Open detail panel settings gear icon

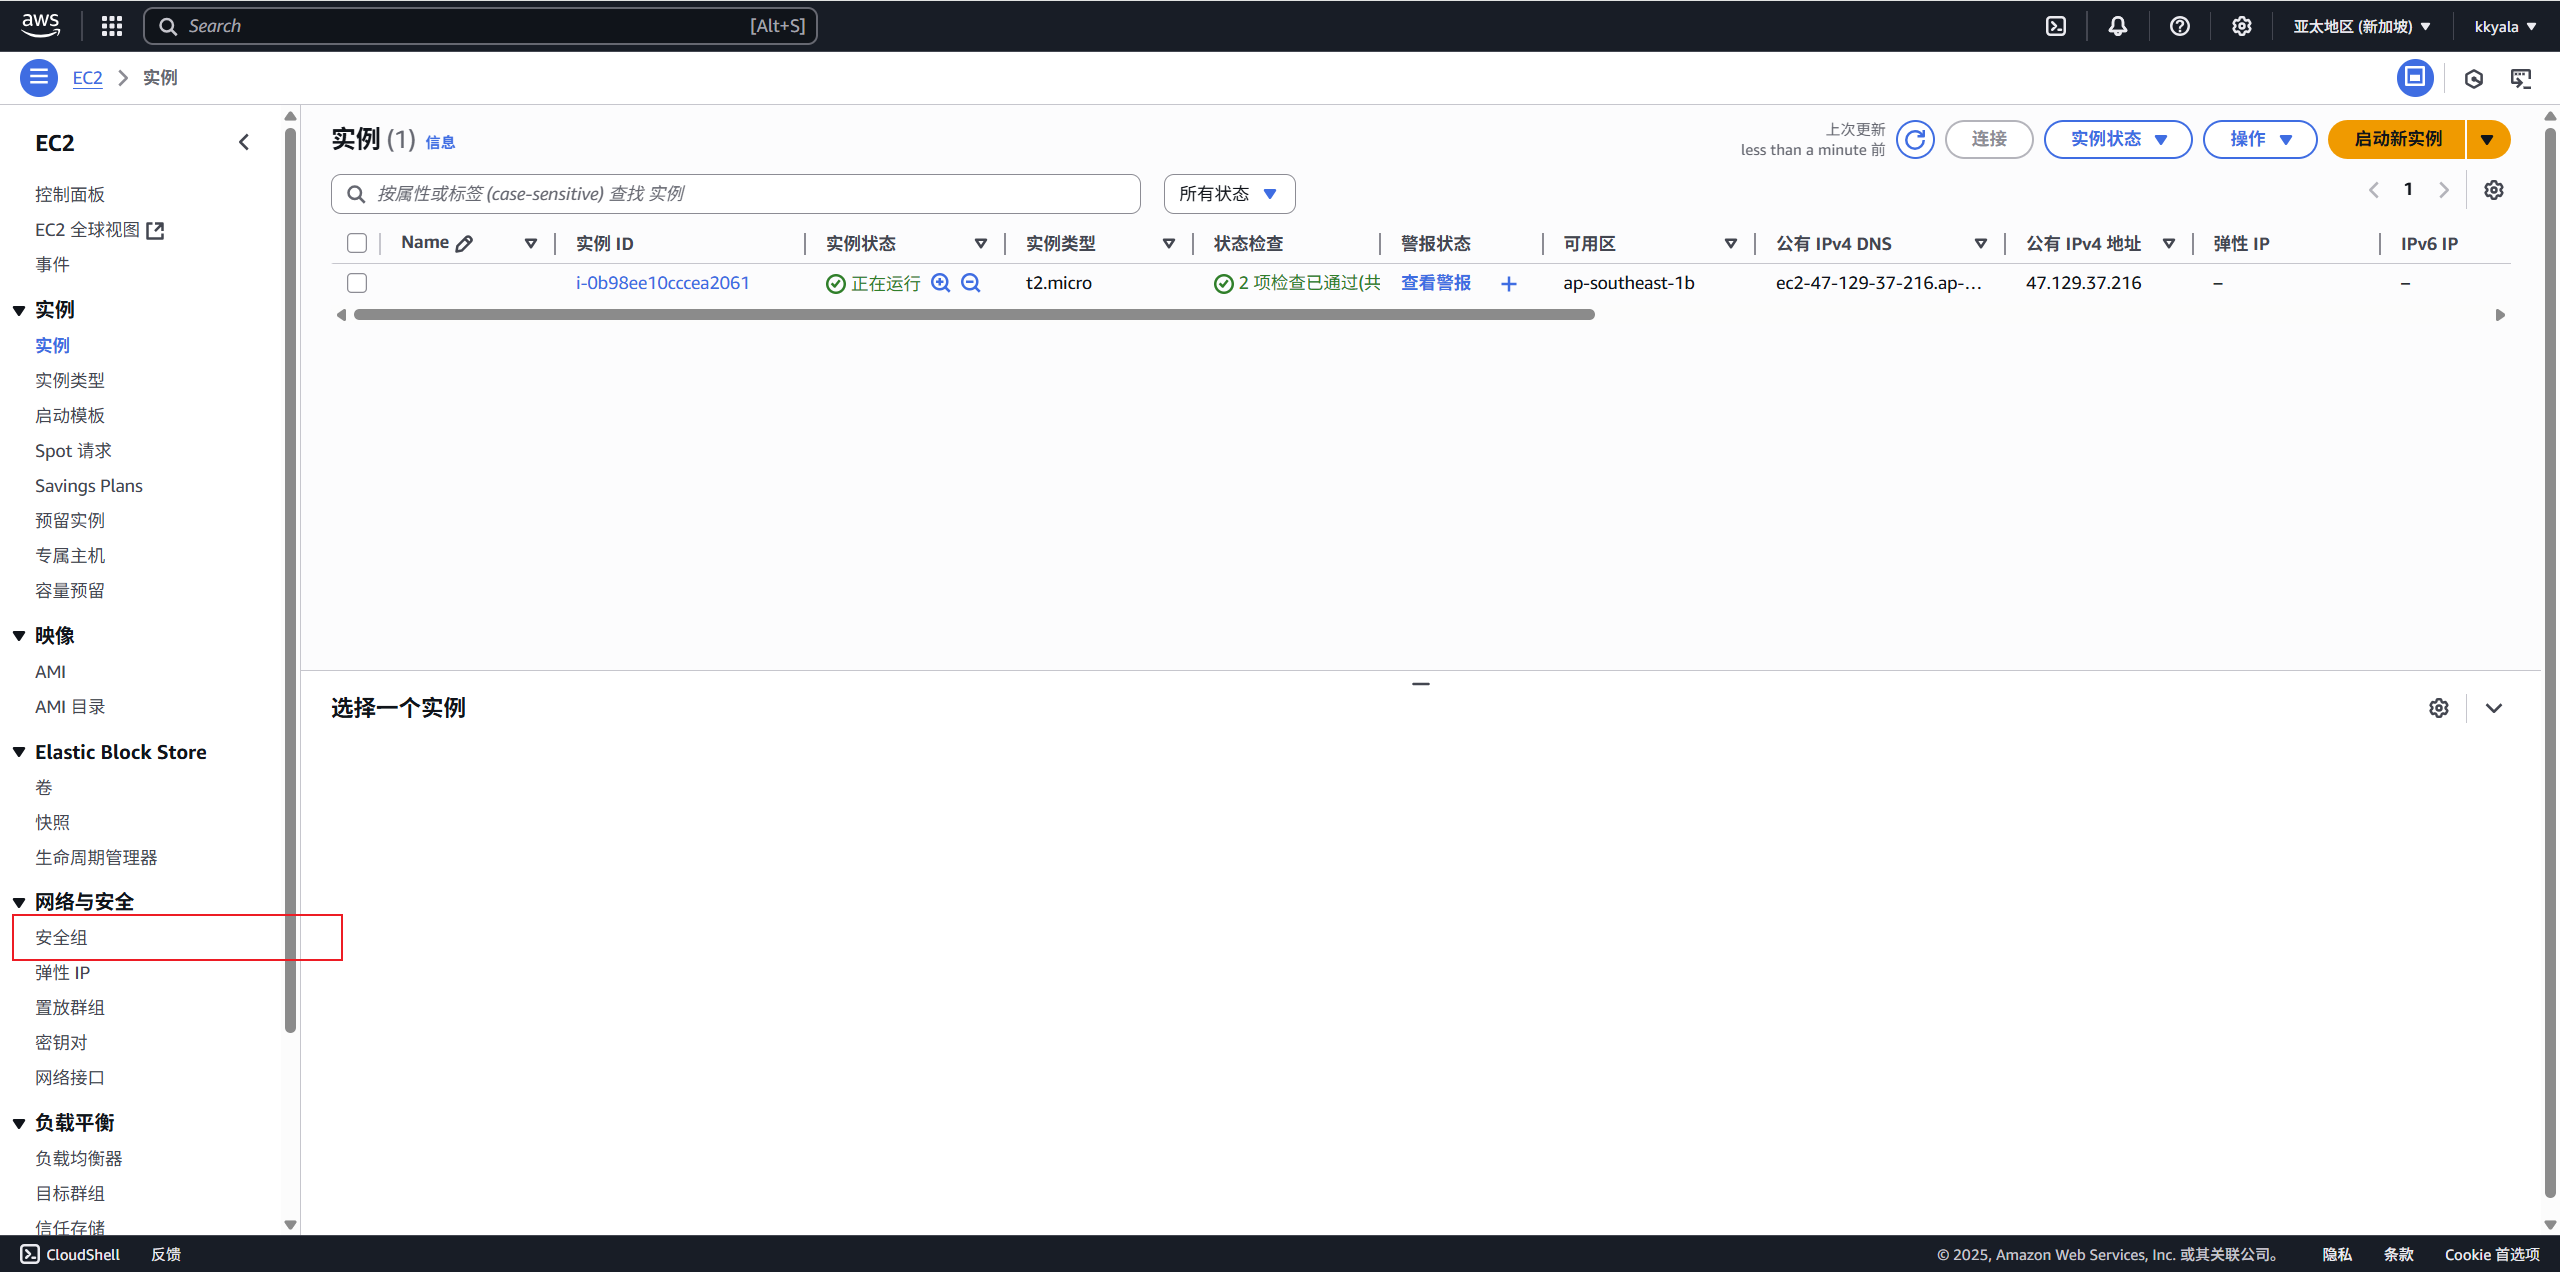(x=2439, y=708)
